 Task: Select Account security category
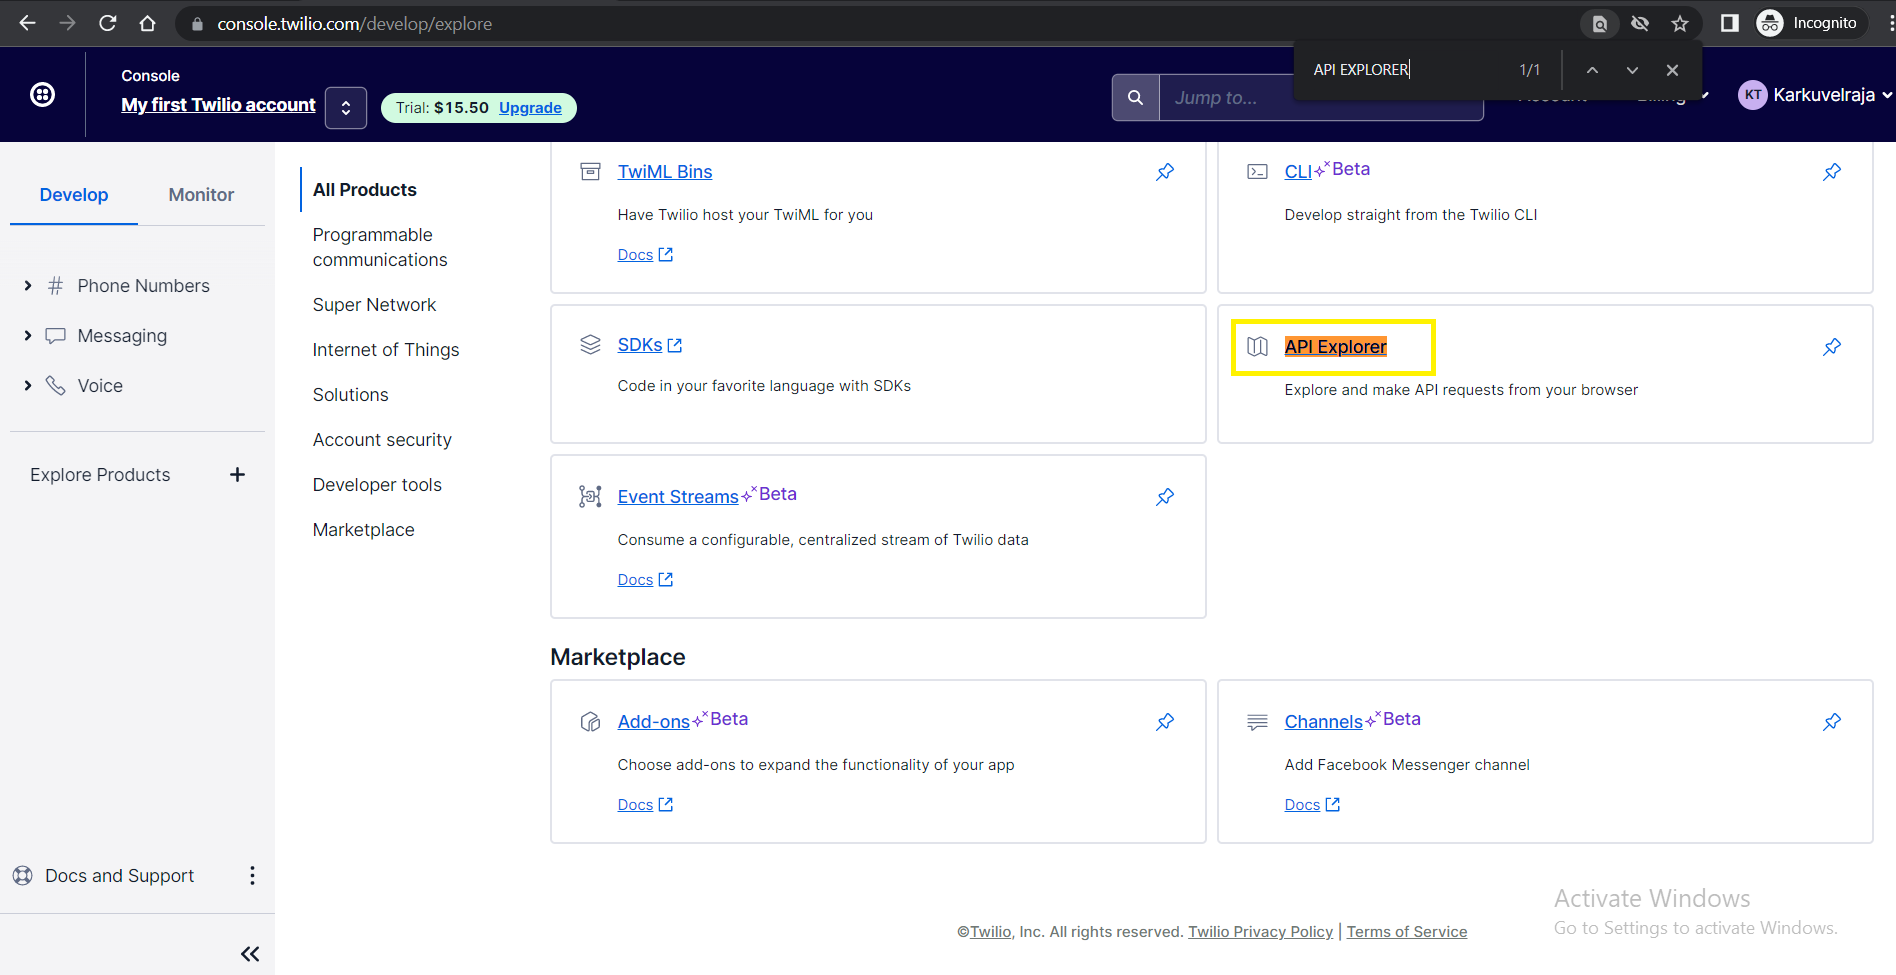pyautogui.click(x=382, y=440)
